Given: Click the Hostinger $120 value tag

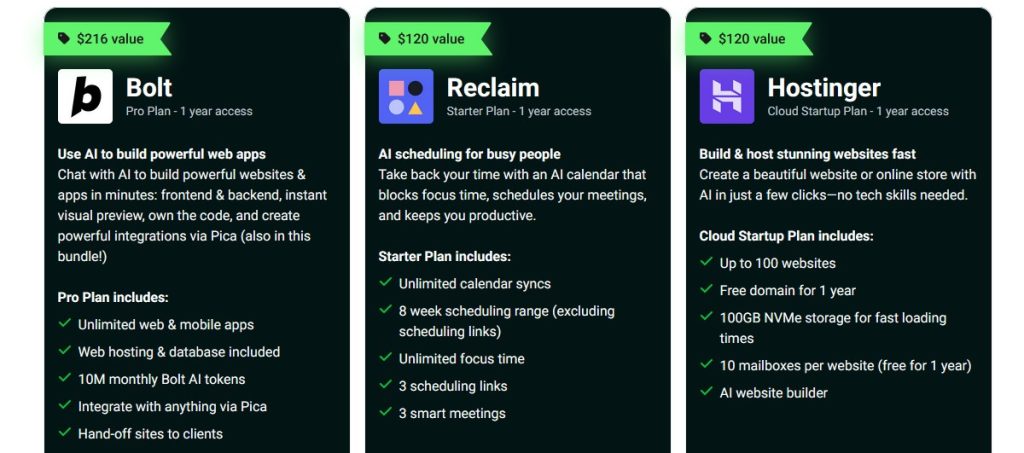Looking at the screenshot, I should [750, 39].
